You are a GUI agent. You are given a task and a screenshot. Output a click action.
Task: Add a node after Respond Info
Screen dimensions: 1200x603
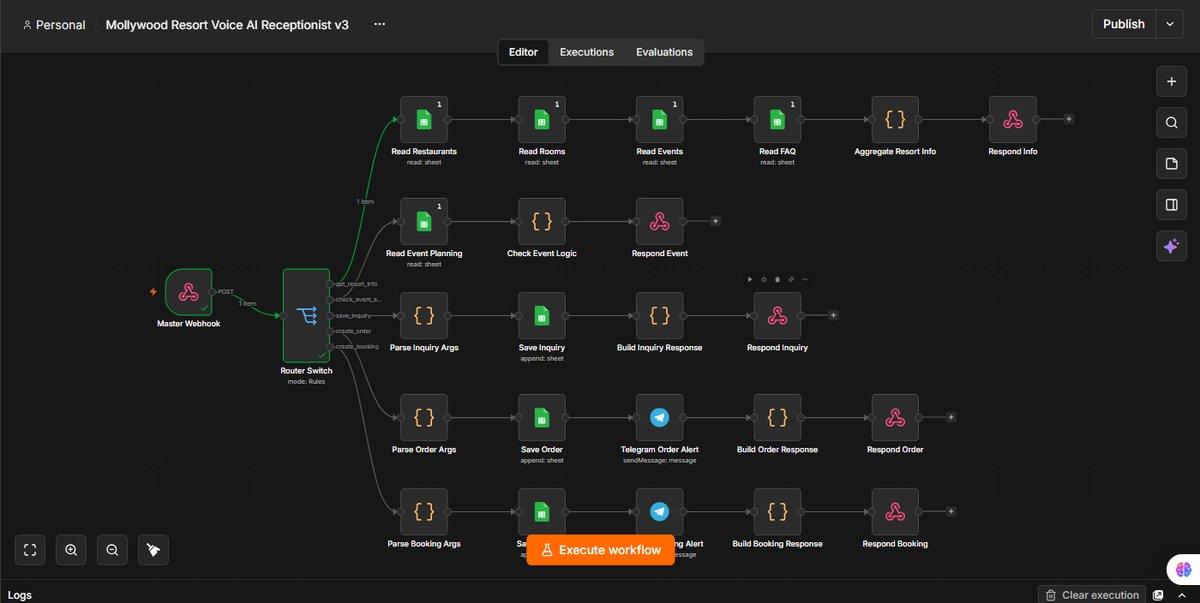pyautogui.click(x=1069, y=119)
